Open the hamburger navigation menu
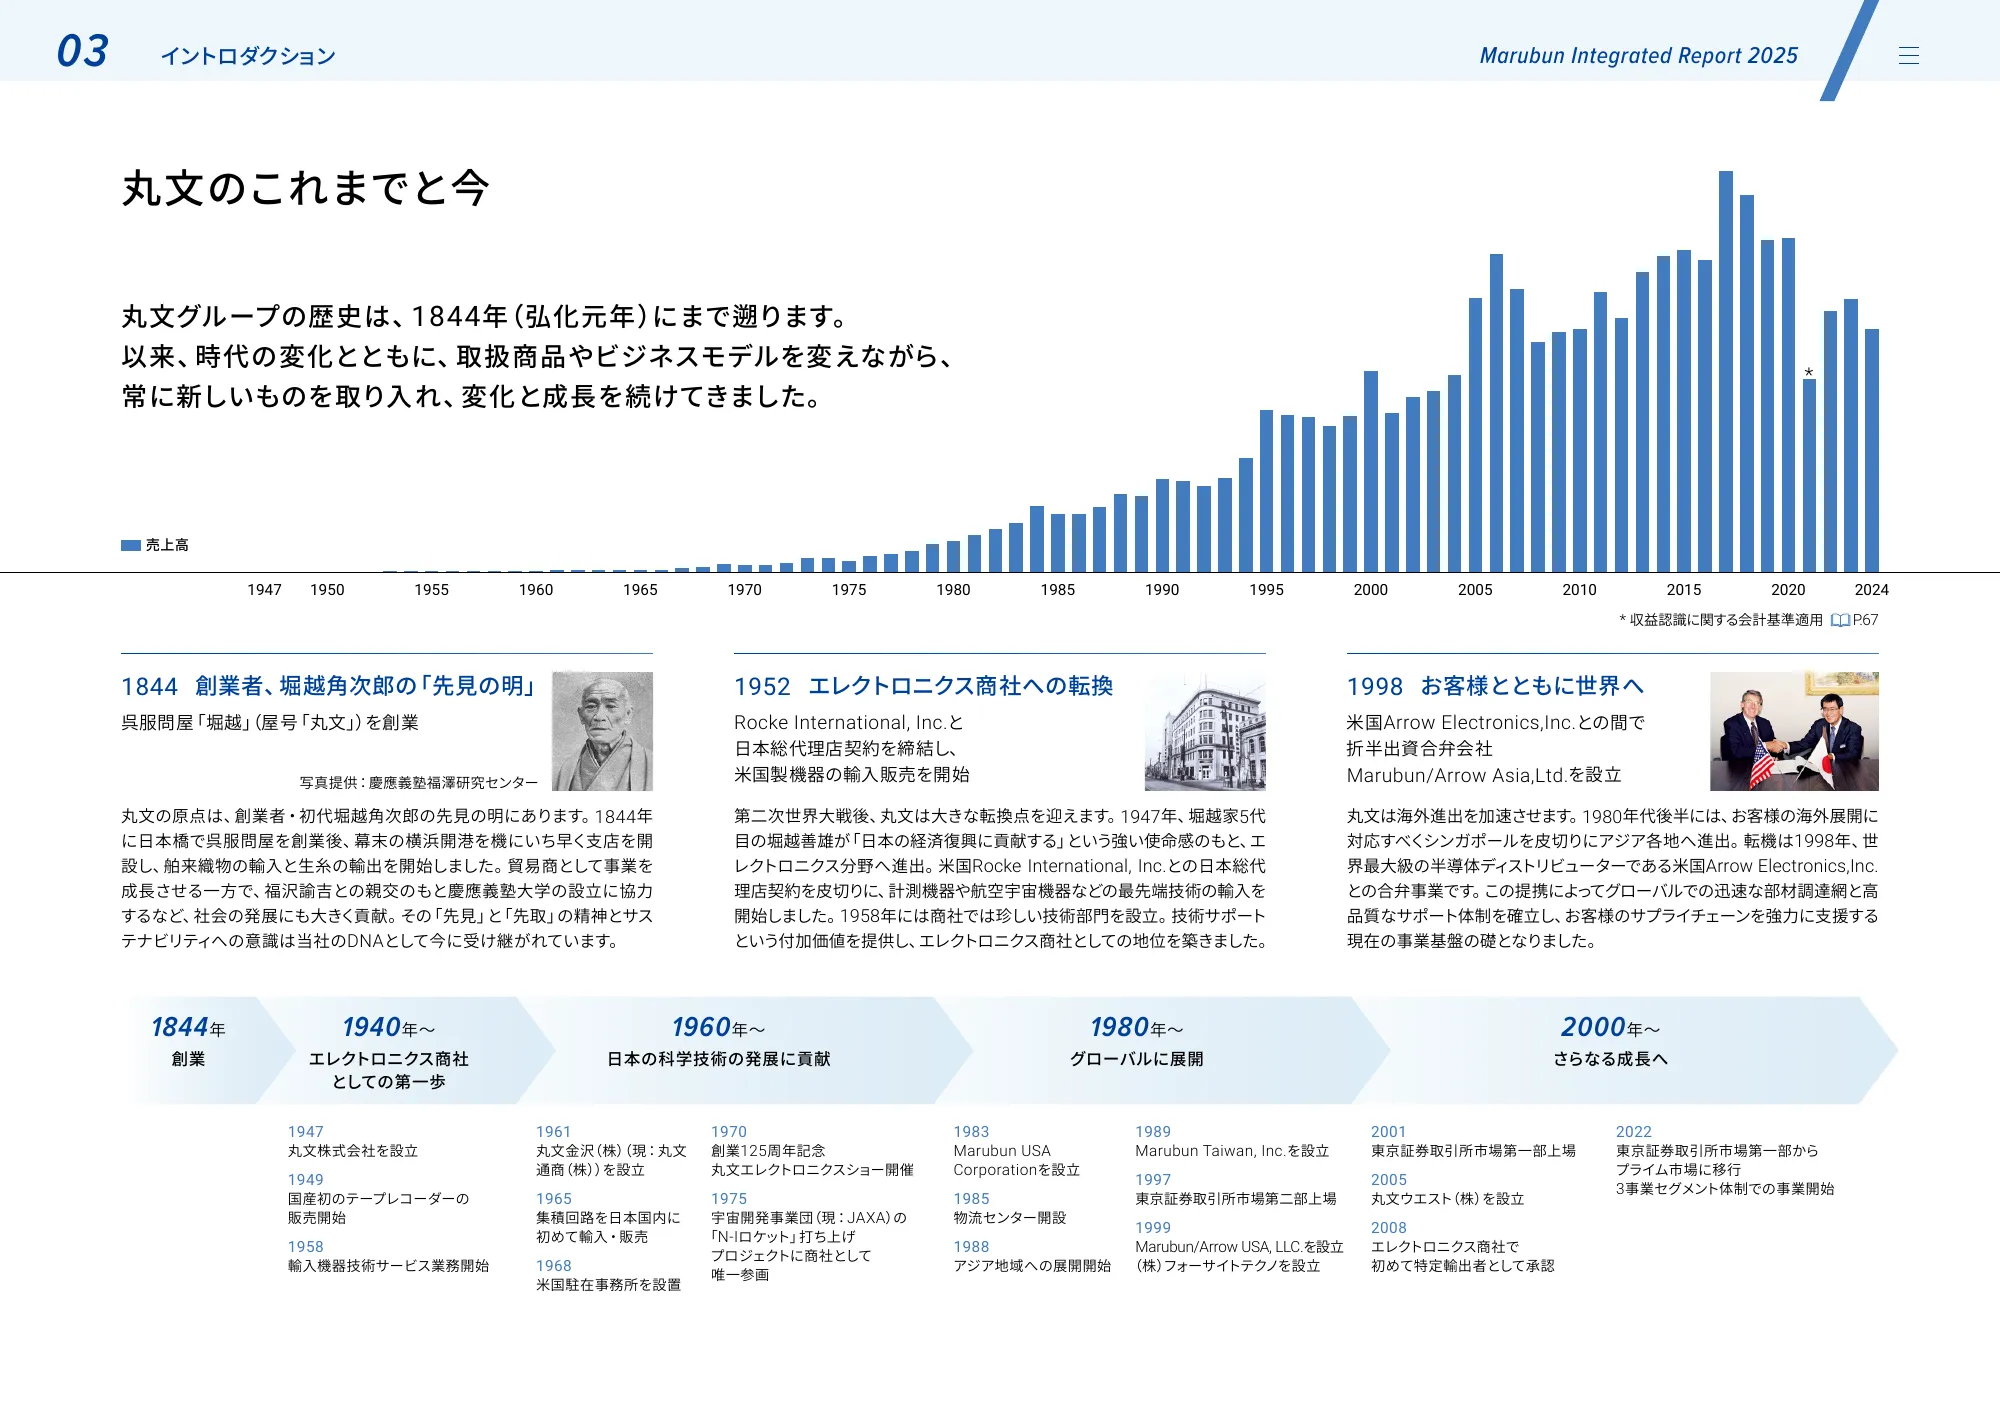Screen dimensions: 2000x1415 click(x=1911, y=55)
